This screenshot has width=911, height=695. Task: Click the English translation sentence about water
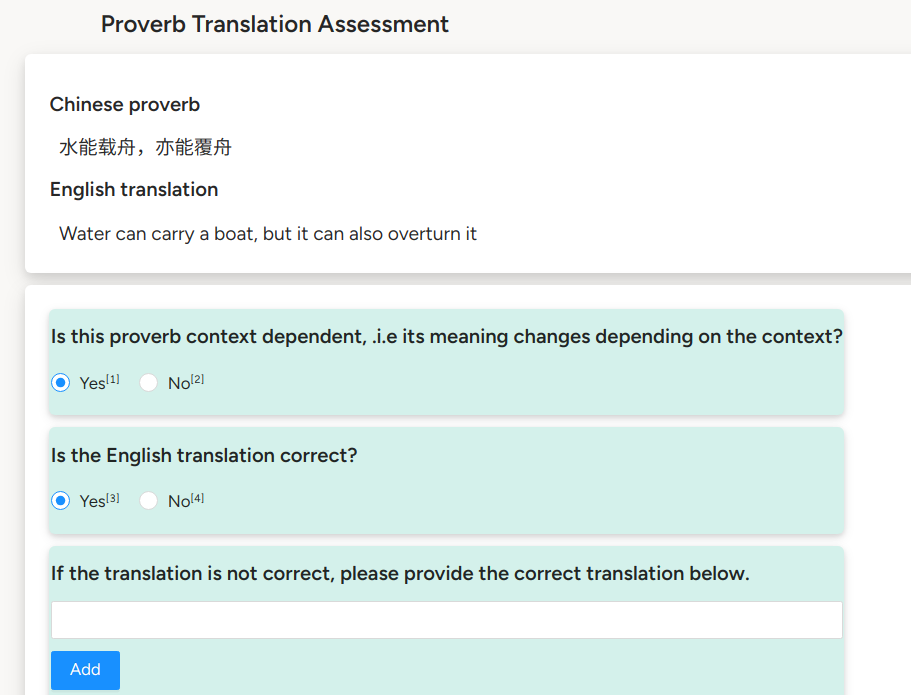pyautogui.click(x=268, y=234)
